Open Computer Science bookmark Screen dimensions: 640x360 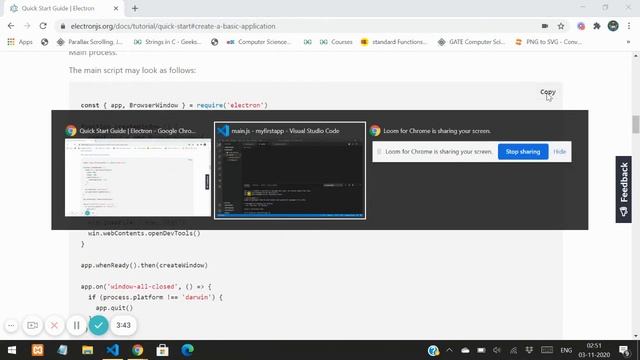click(x=259, y=42)
